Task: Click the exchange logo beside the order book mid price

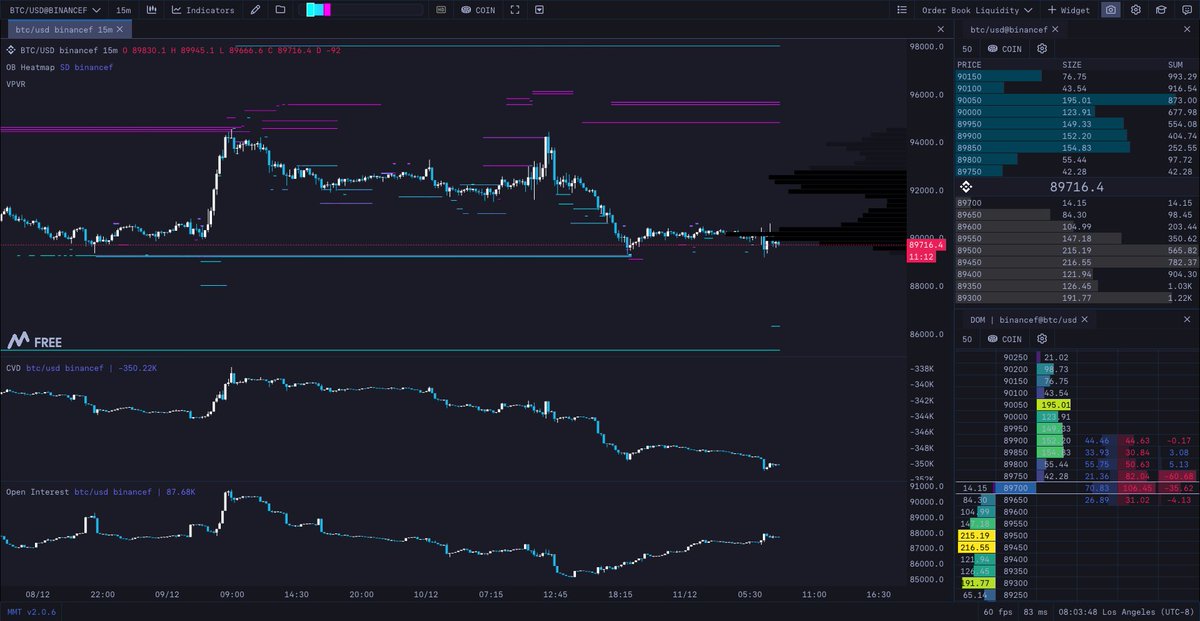Action: (x=966, y=187)
